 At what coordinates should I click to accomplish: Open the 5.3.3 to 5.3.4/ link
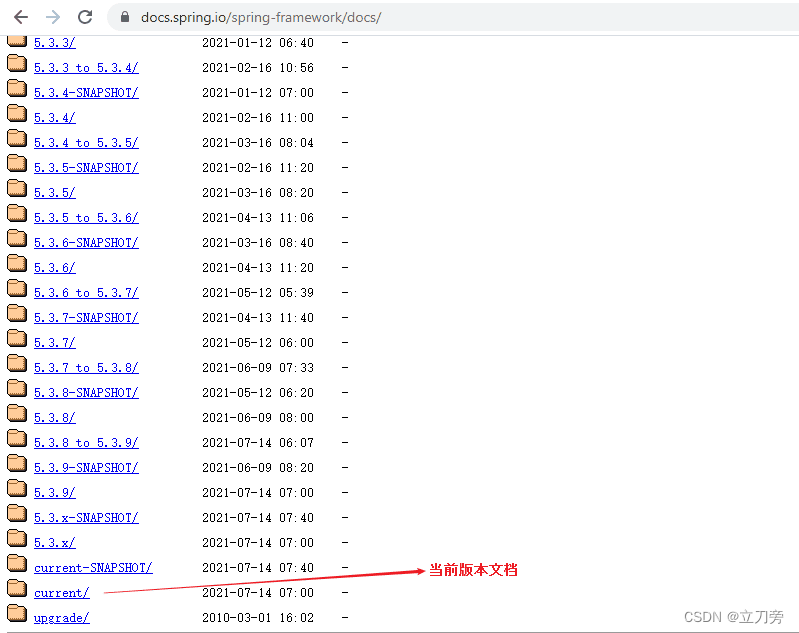[x=86, y=68]
